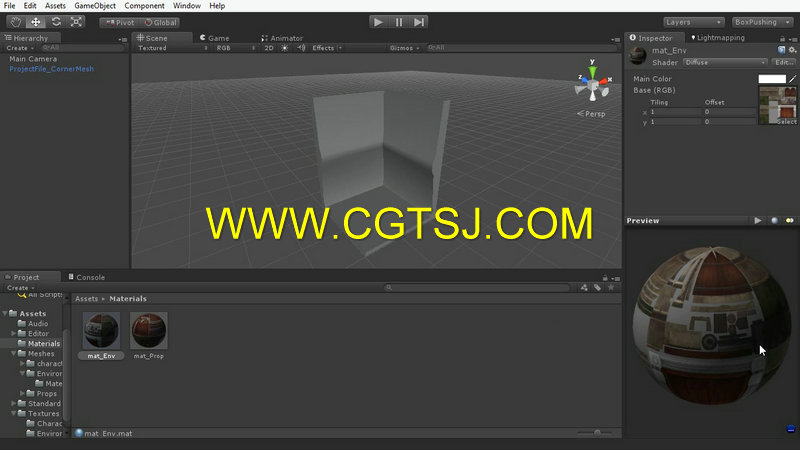Click the Preview sphere shape icon
This screenshot has width=800, height=450.
[774, 220]
